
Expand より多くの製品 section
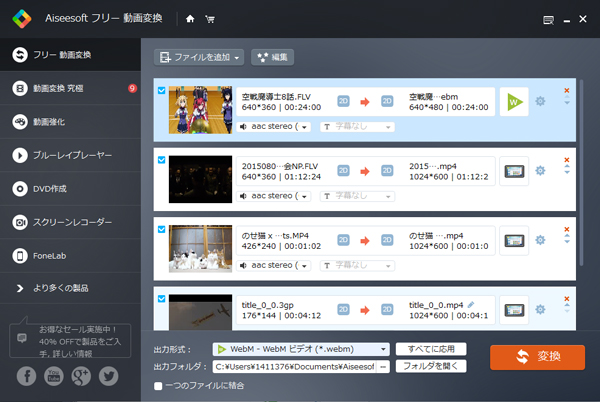coord(70,288)
